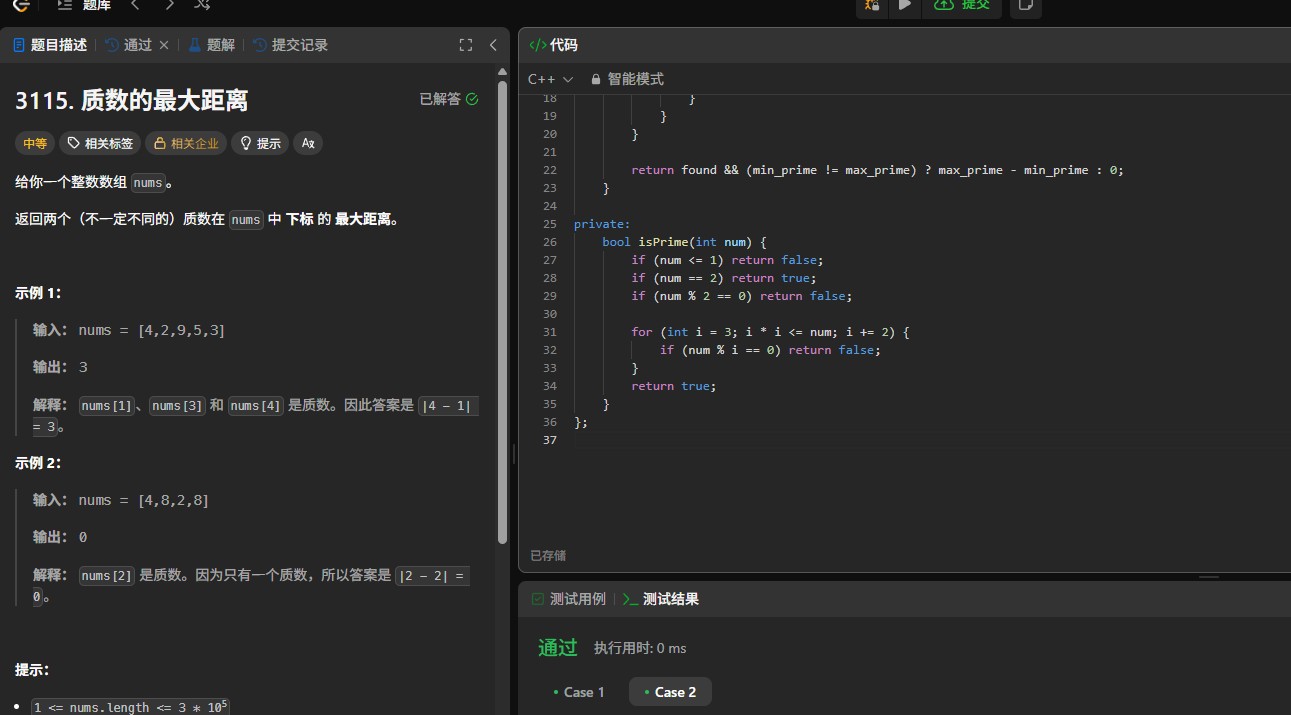The width and height of the screenshot is (1291, 715).
Task: Open the notes icon beside 提交
Action: tap(1025, 6)
